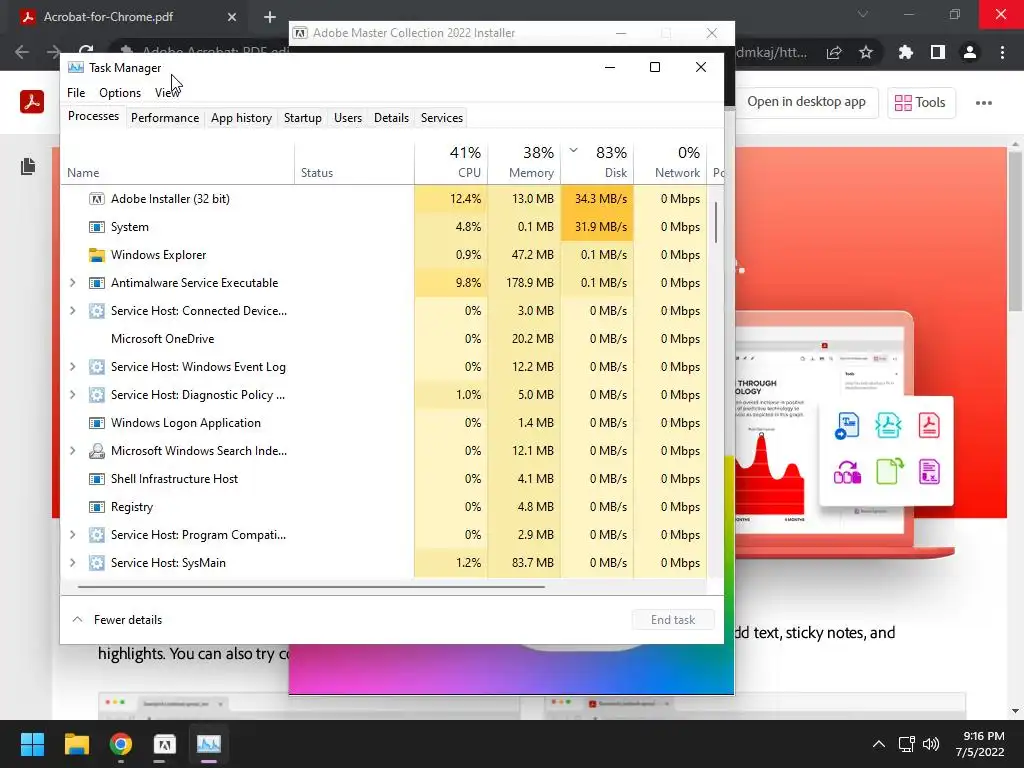Open the pages panel icon in Acrobat sidebar
1024x768 pixels.
(27, 167)
